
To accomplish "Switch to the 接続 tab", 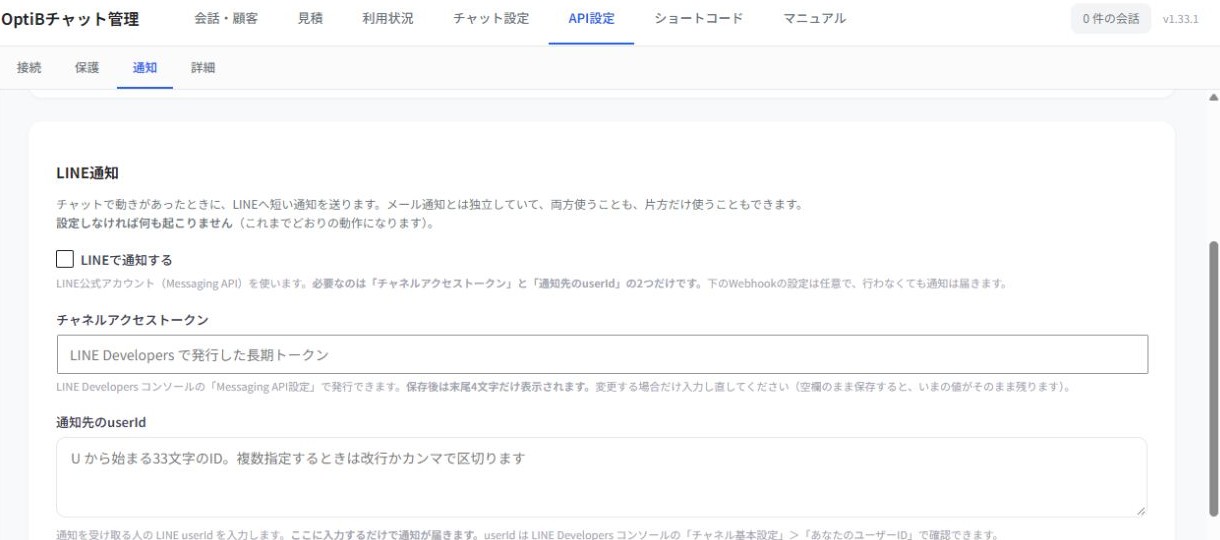I will [x=29, y=68].
